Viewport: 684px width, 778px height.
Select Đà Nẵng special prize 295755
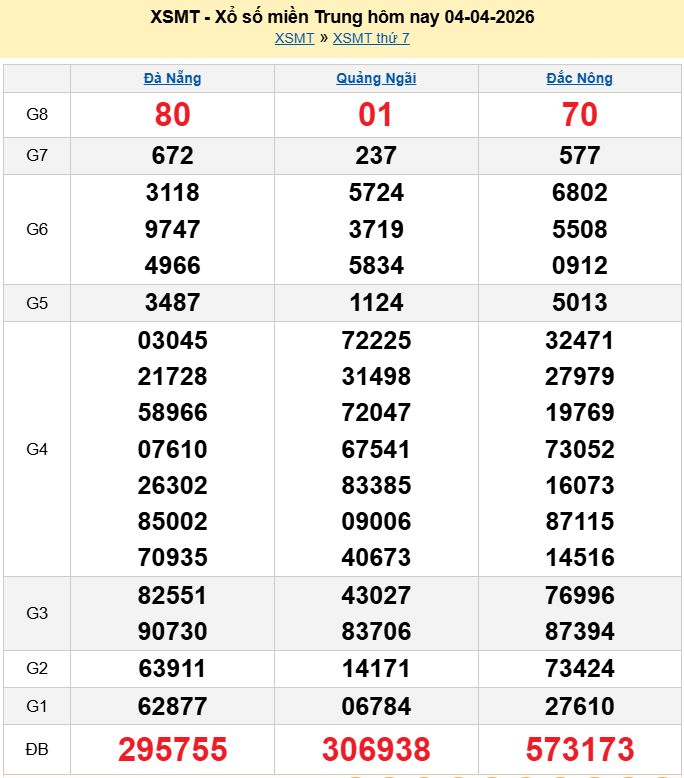click(x=172, y=749)
